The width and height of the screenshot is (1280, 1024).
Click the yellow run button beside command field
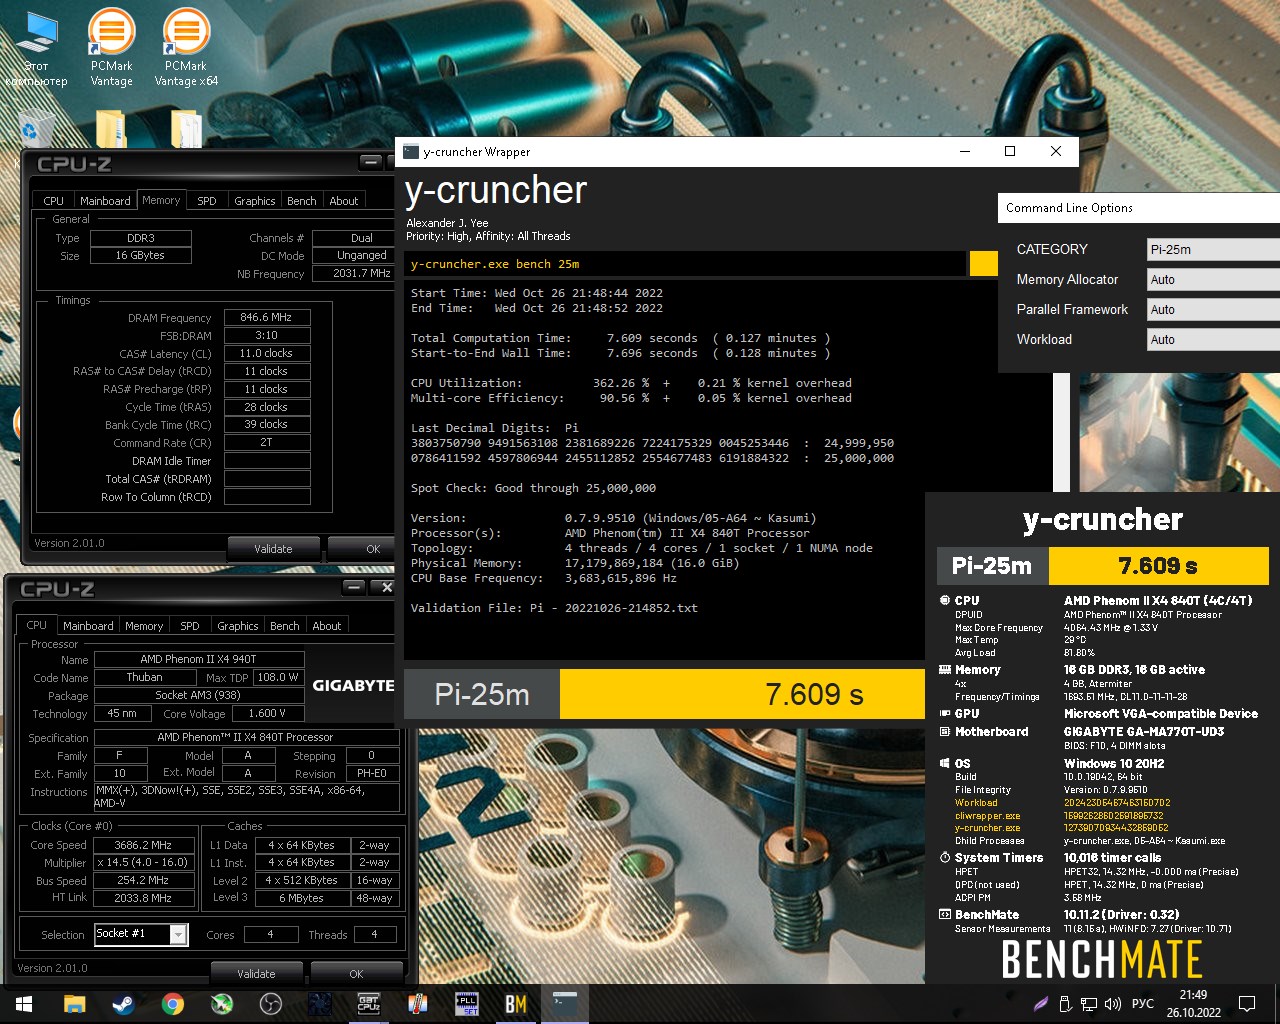984,264
